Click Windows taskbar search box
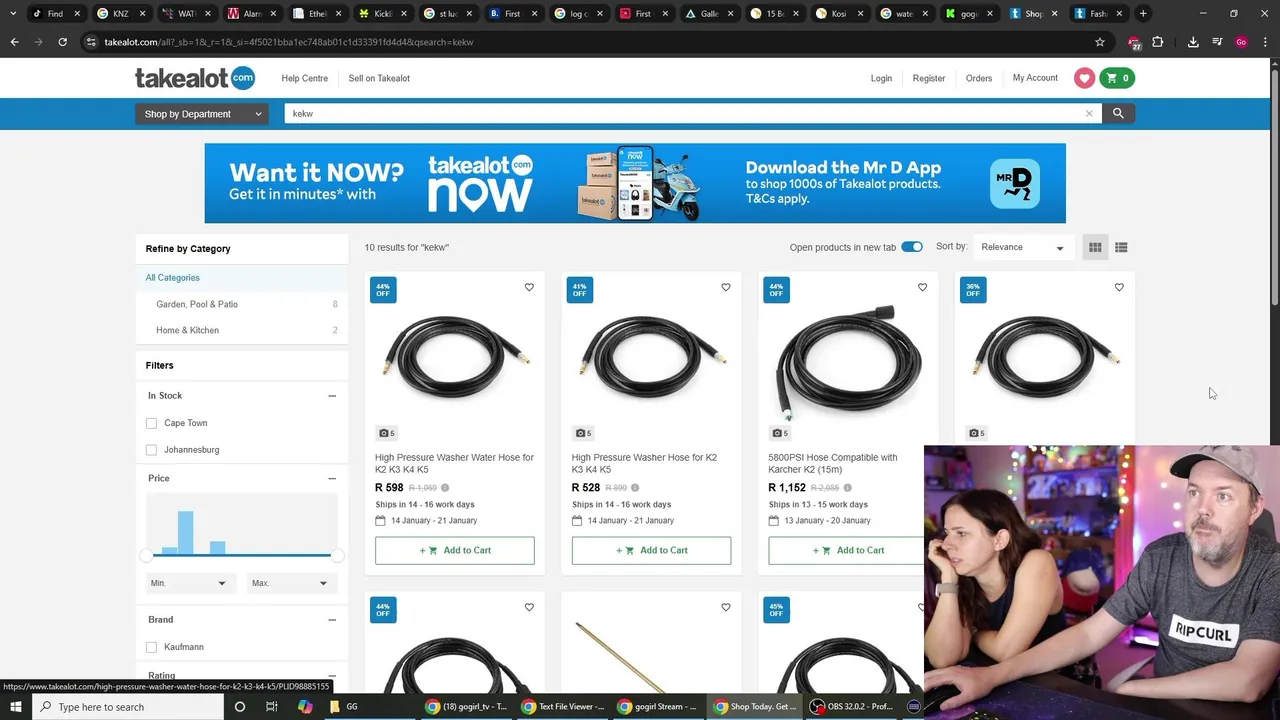This screenshot has height=720, width=1280. (x=128, y=707)
